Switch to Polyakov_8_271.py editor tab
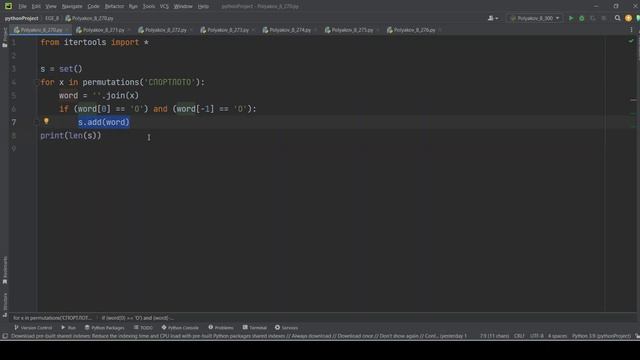Screen dimensions: 640x360 tap(103, 30)
